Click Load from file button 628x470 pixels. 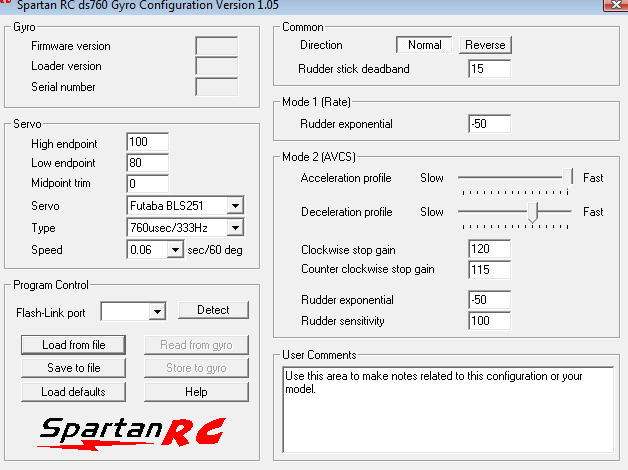click(x=74, y=345)
